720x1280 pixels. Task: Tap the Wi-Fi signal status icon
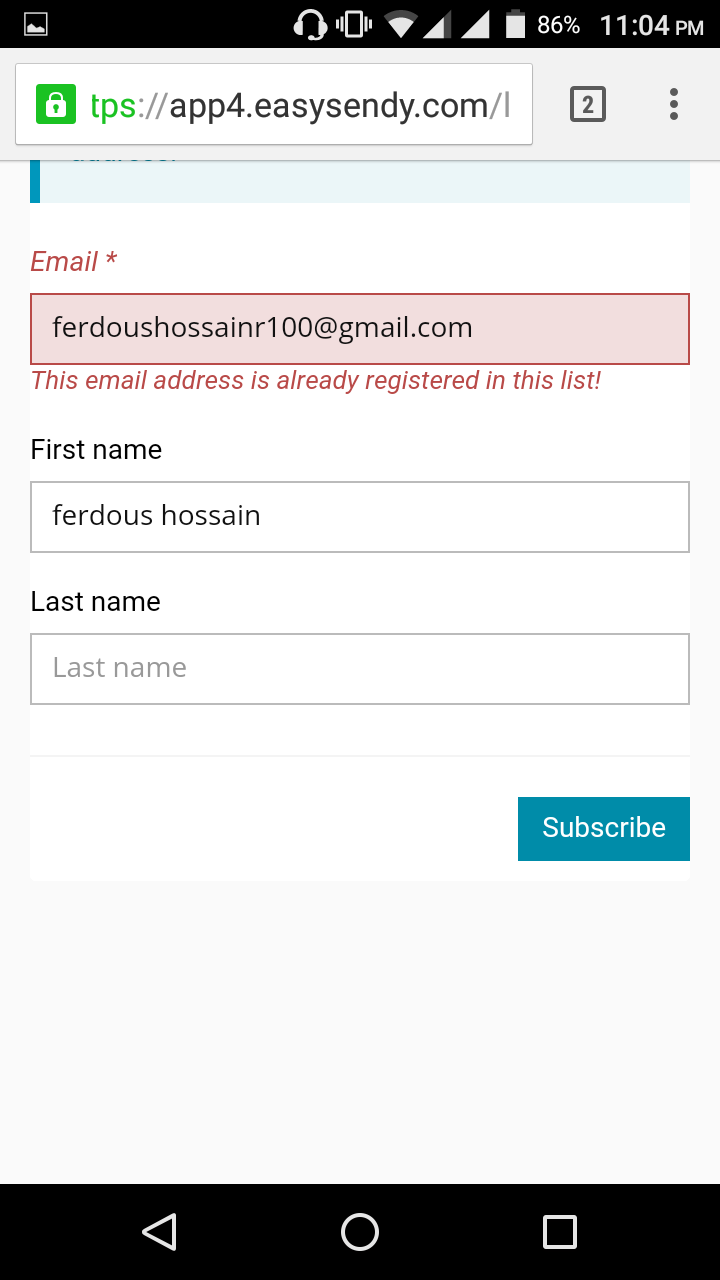(x=401, y=25)
